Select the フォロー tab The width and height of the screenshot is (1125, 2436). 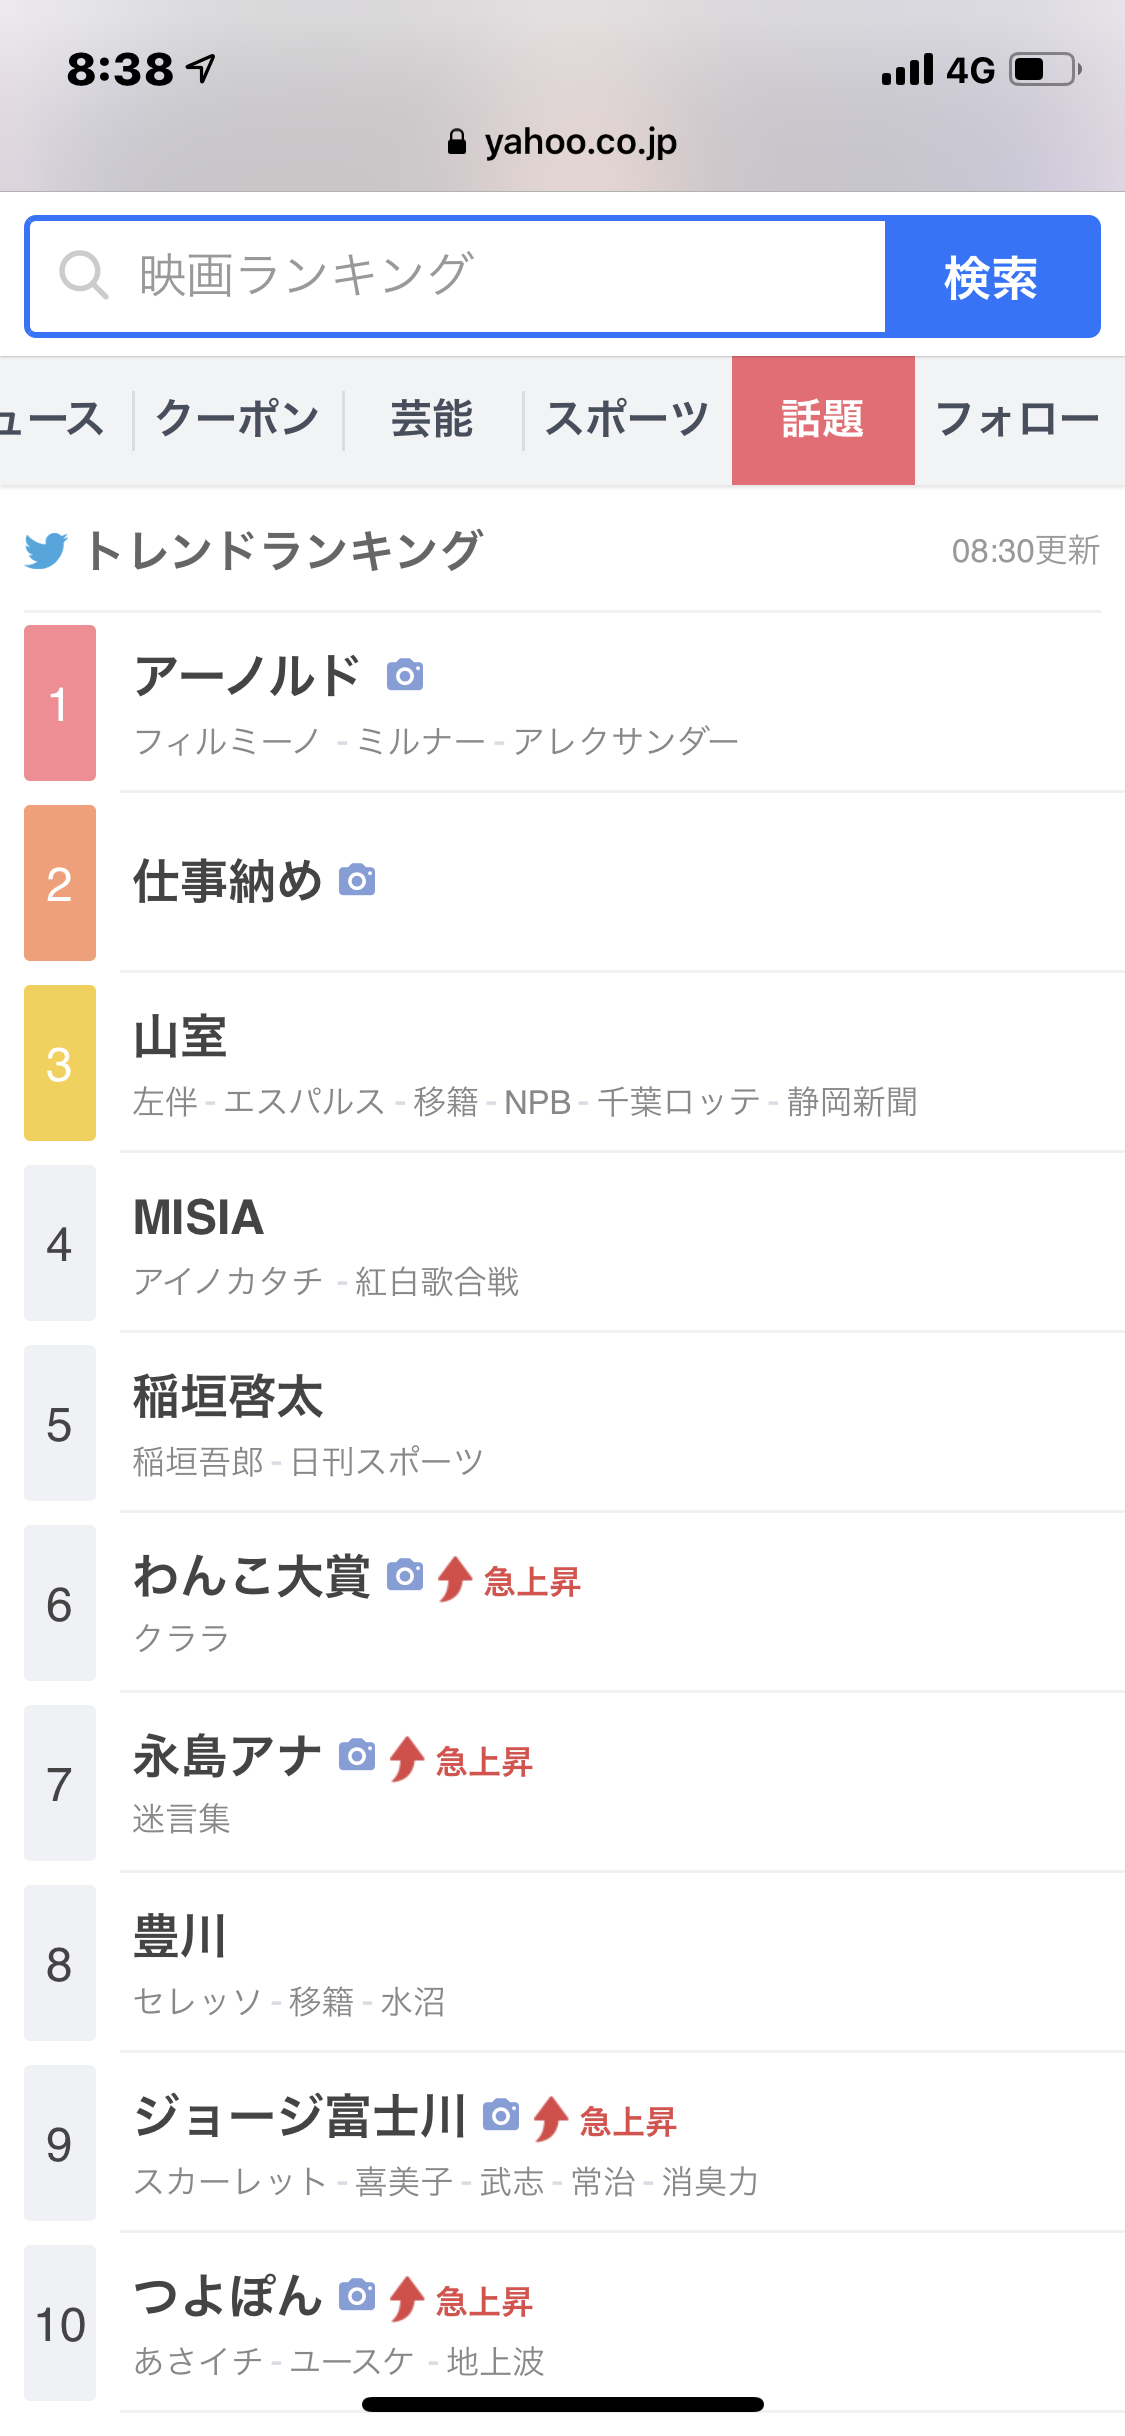[1017, 420]
